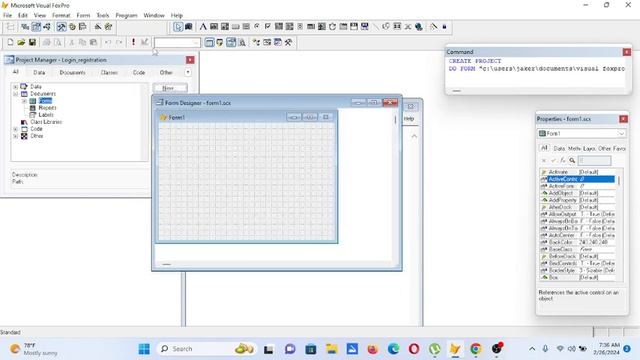Click the magnifier search icon in Properties
Image resolution: width=640 pixels, height=360 pixels.
(572, 160)
